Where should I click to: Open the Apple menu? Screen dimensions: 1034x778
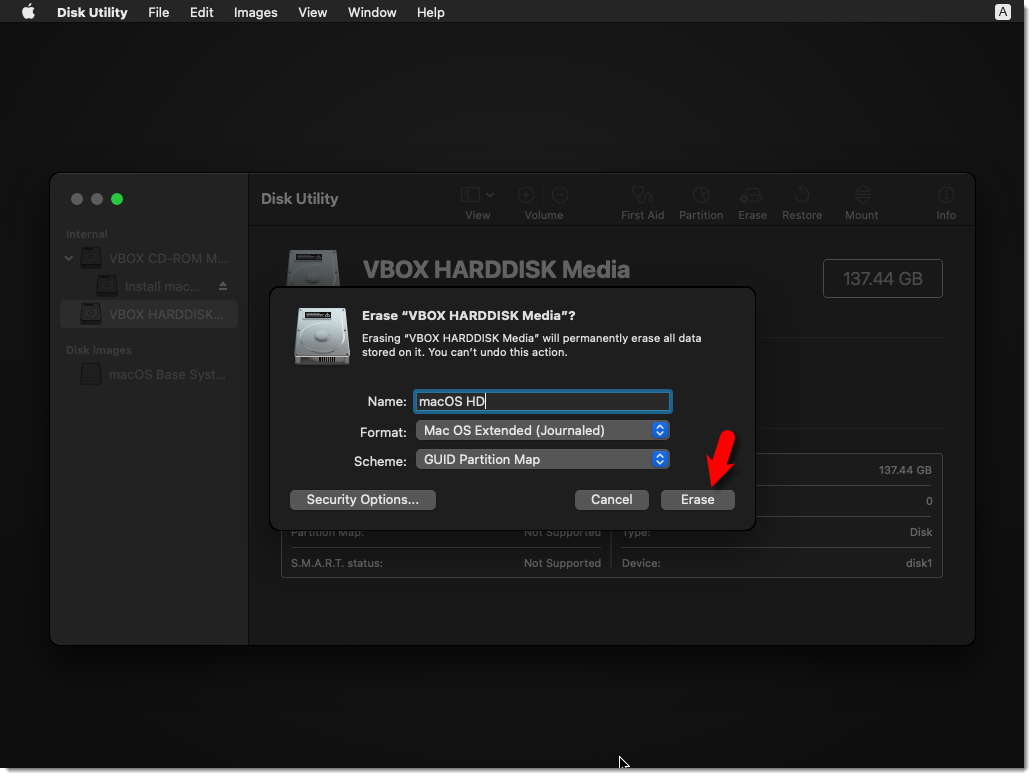[28, 12]
